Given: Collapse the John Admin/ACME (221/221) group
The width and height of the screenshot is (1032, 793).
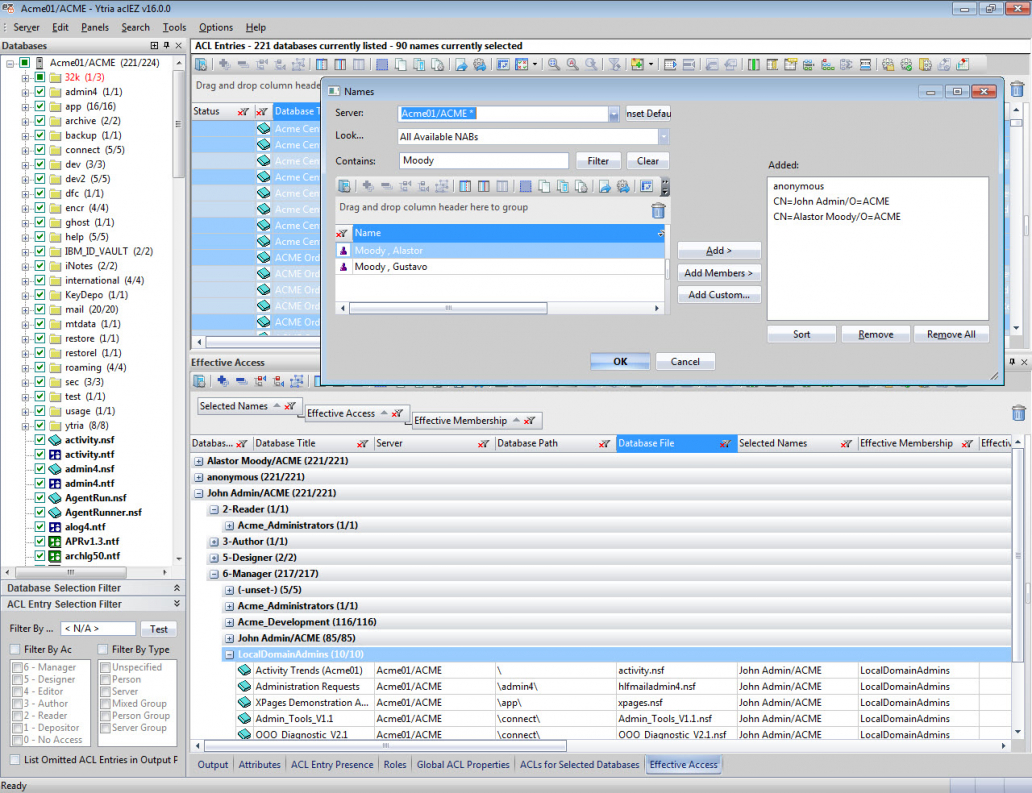Looking at the screenshot, I should [199, 494].
